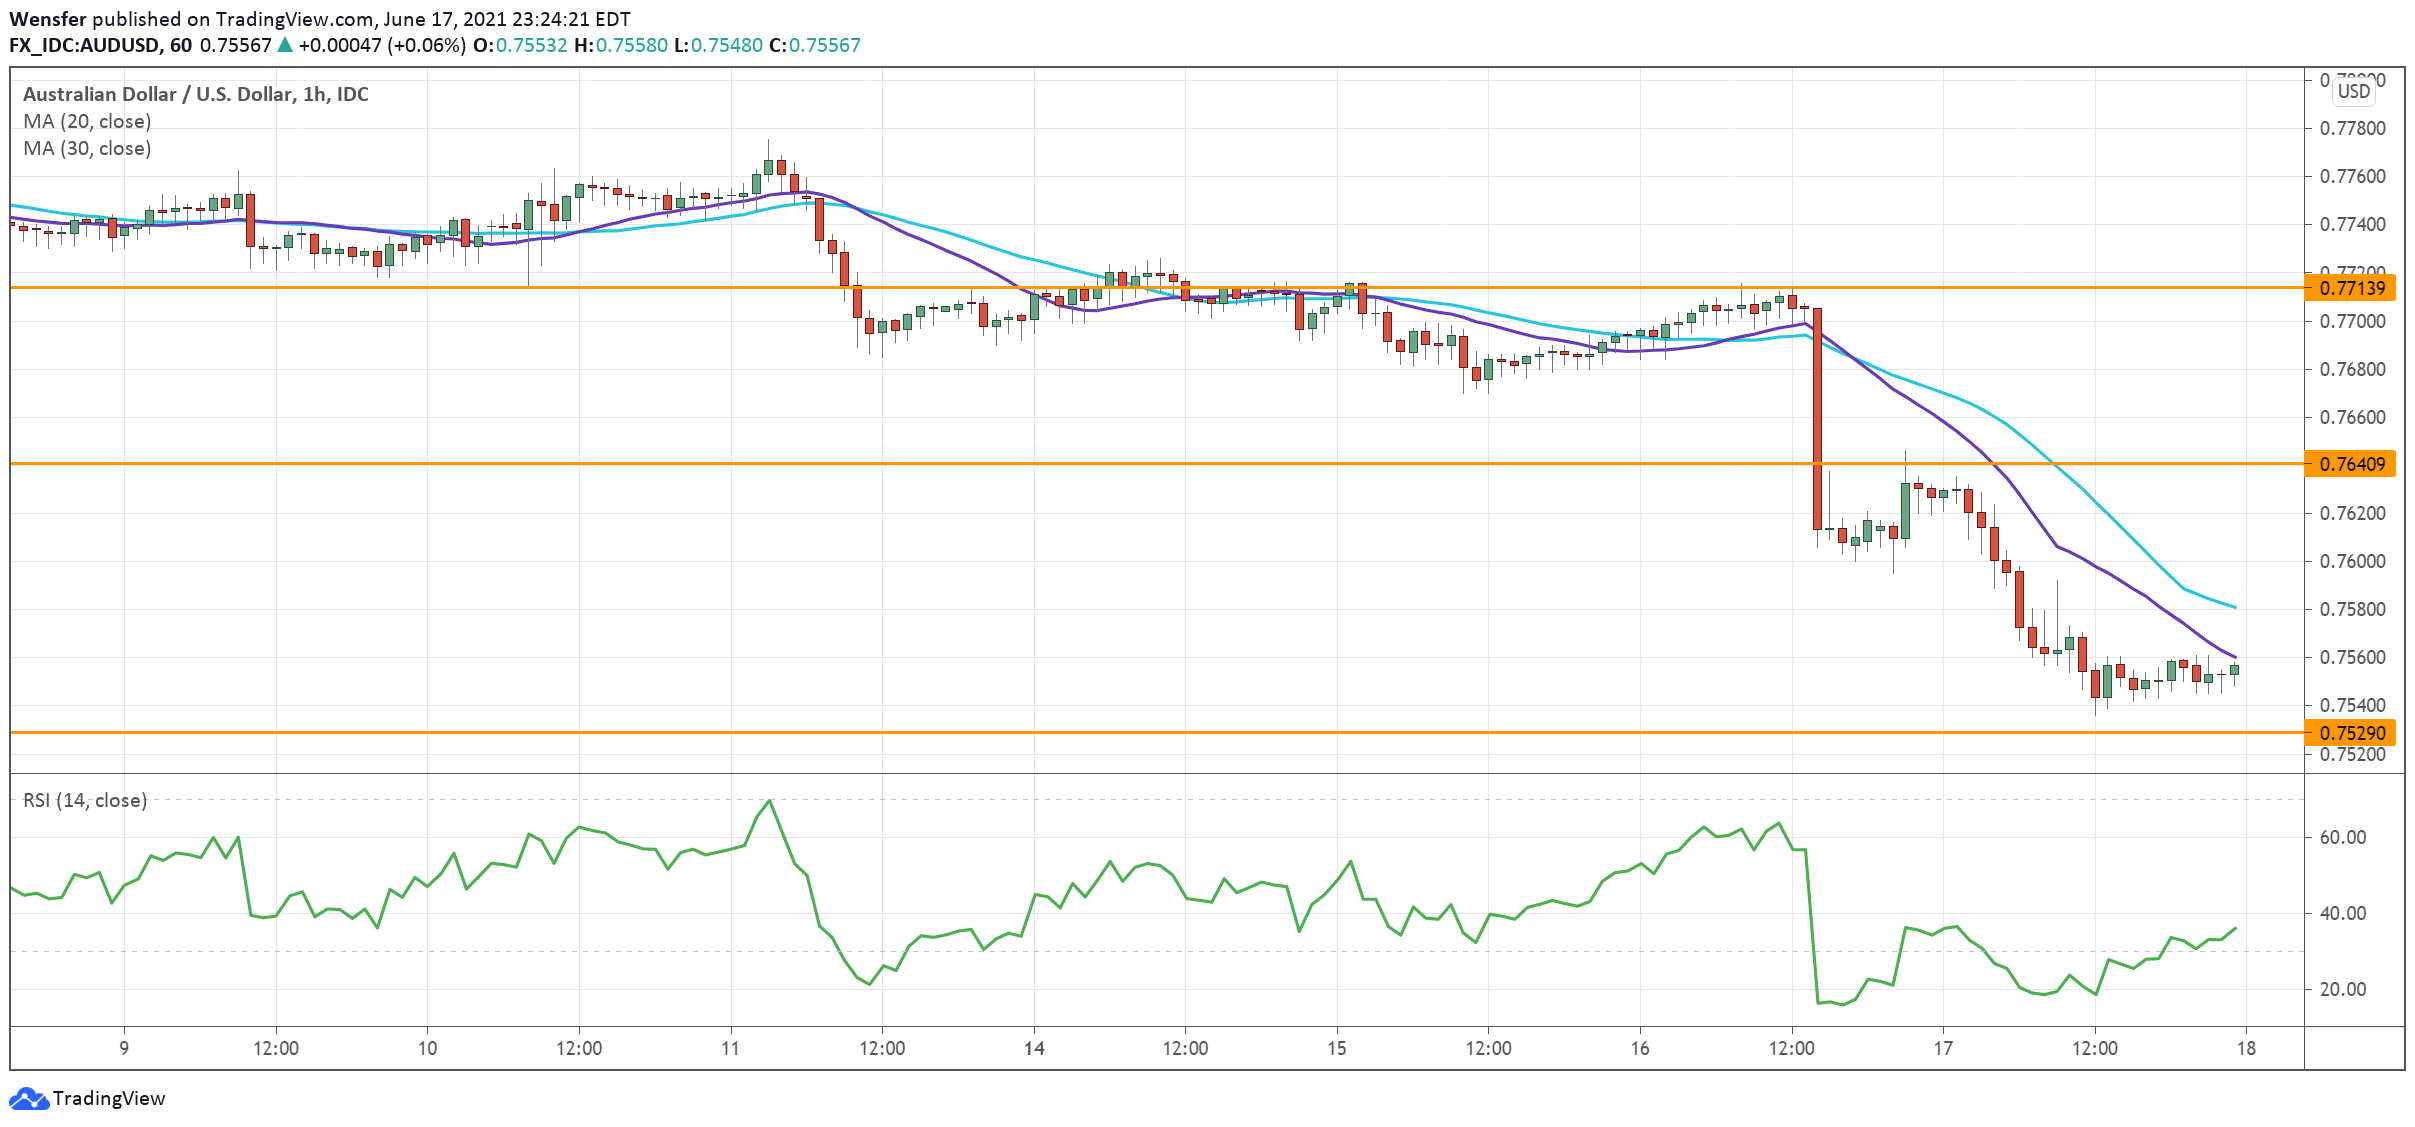Select the 0.76409 orange price label

[2352, 464]
